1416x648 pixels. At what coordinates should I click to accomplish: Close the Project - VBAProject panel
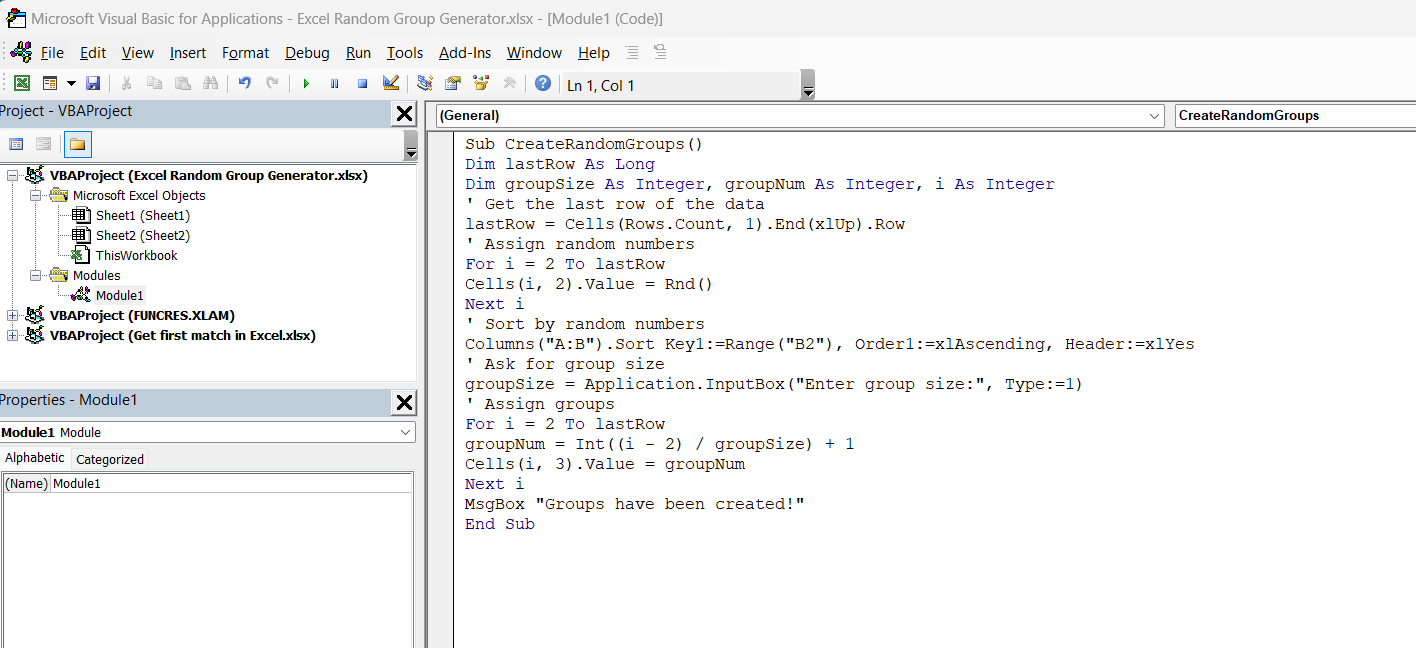coord(404,114)
